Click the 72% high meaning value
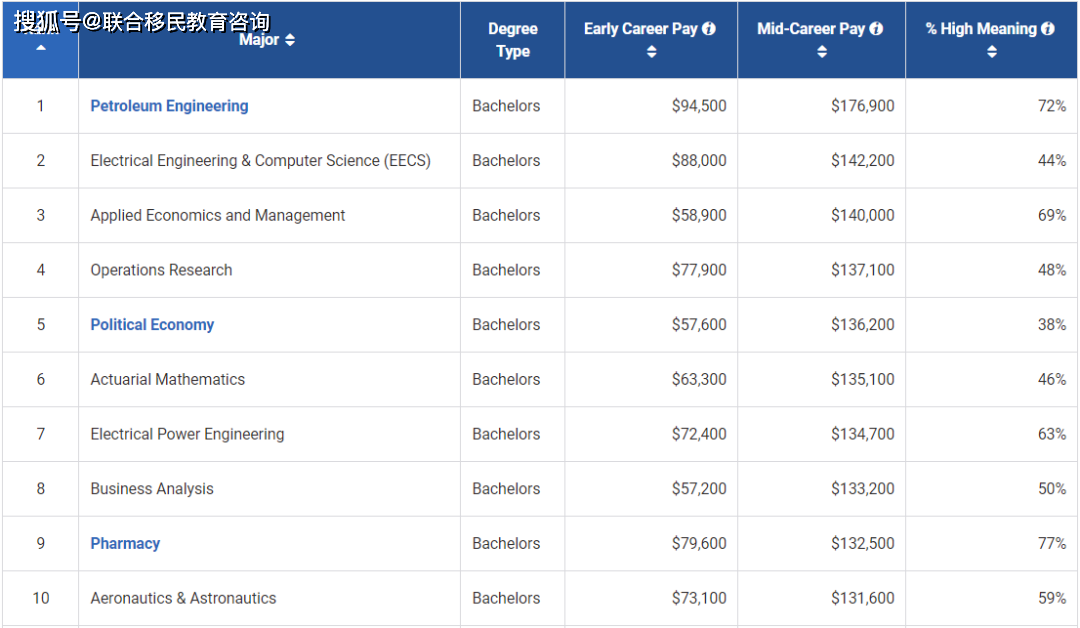Viewport: 1080px width, 628px height. (x=1052, y=106)
